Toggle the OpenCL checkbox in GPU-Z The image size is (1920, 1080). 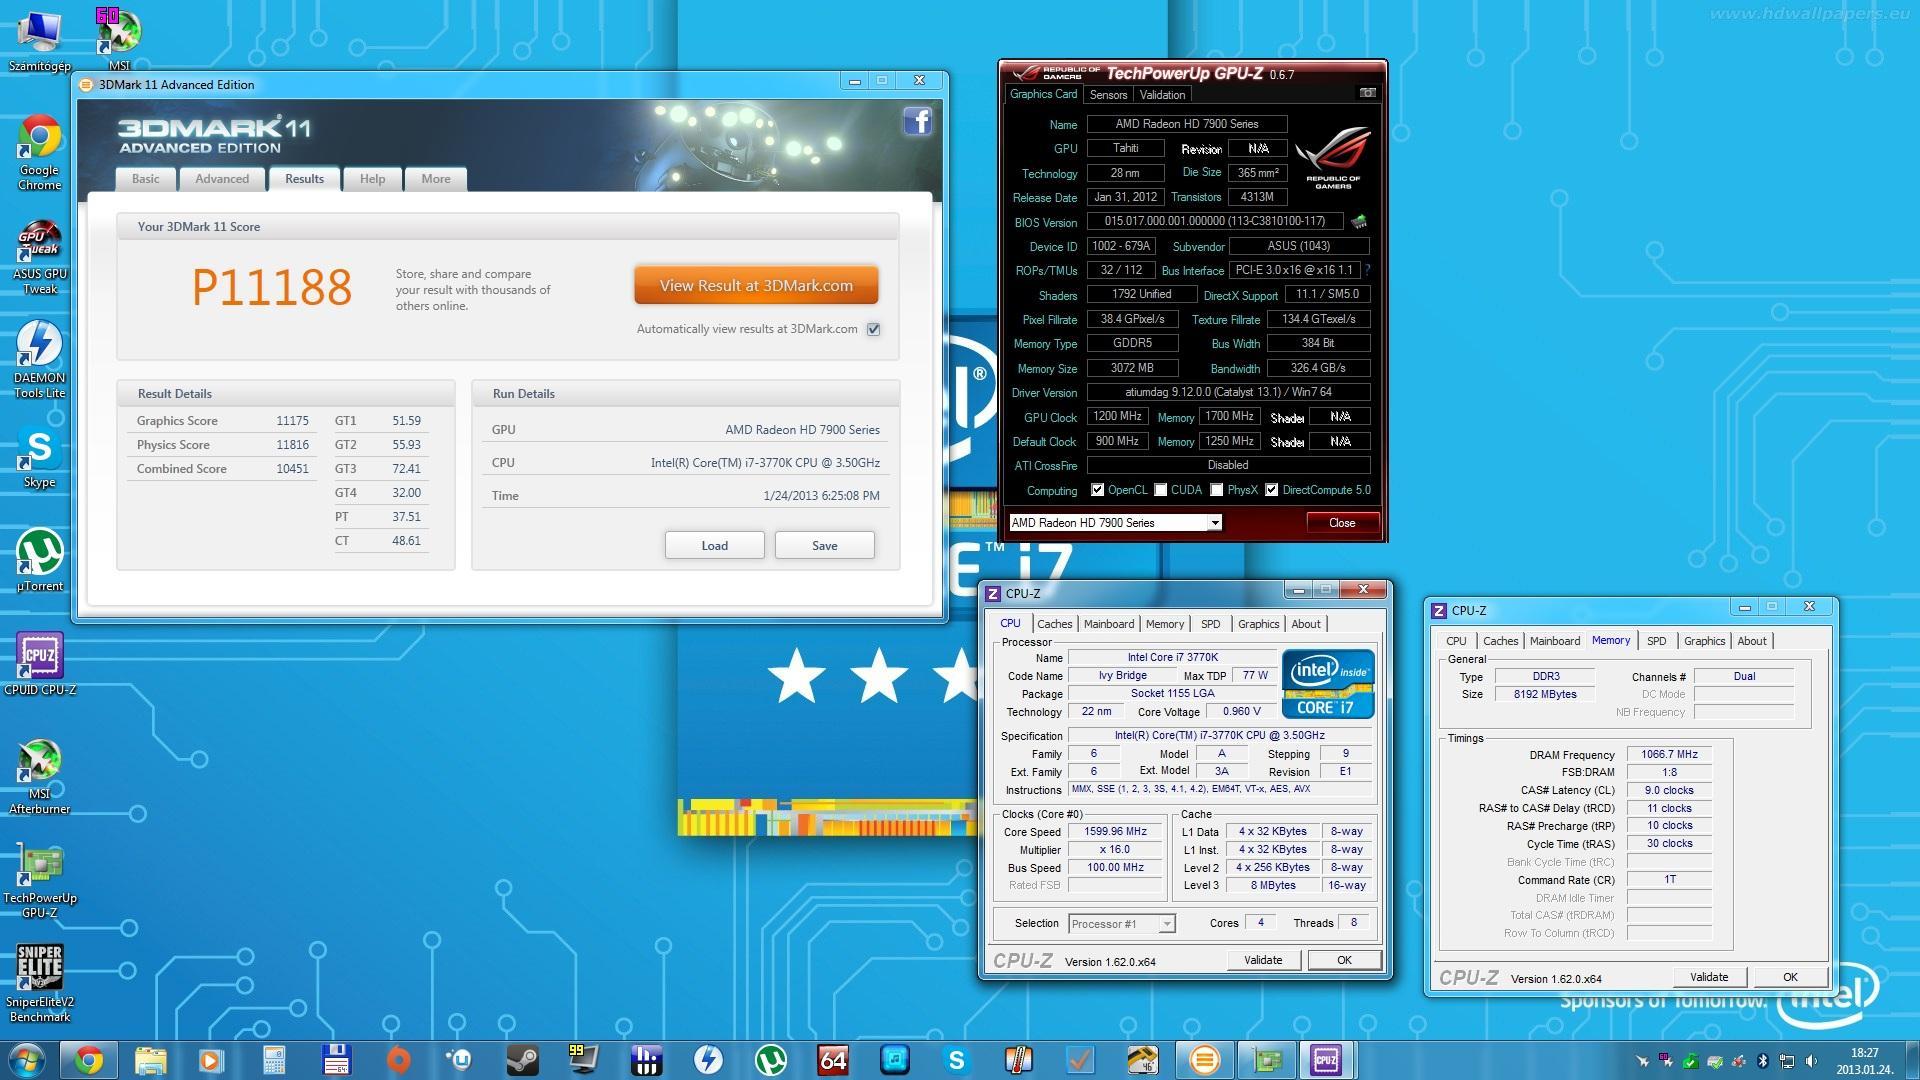click(1097, 490)
